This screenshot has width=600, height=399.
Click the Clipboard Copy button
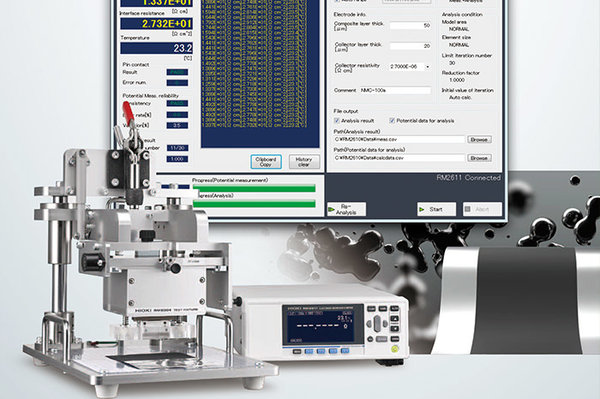click(x=266, y=162)
